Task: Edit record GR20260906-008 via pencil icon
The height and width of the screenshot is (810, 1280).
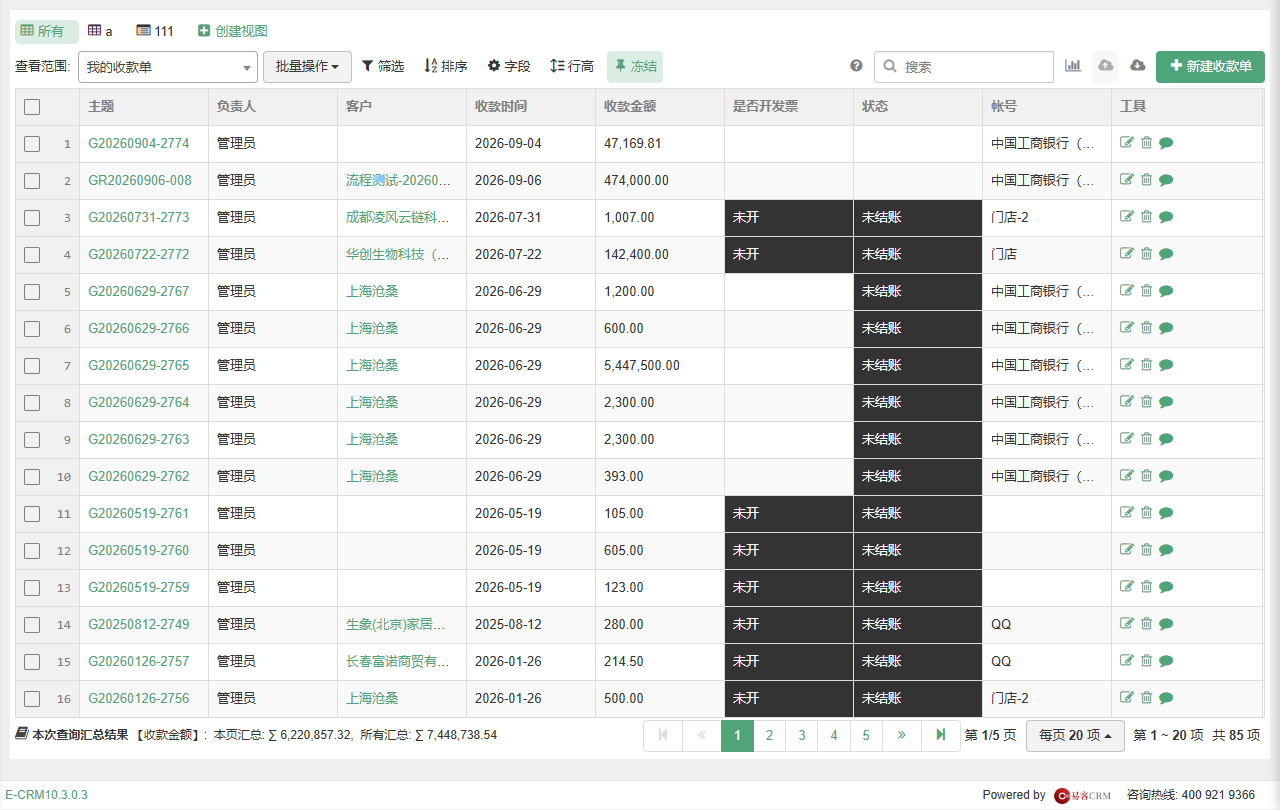Action: 1127,180
